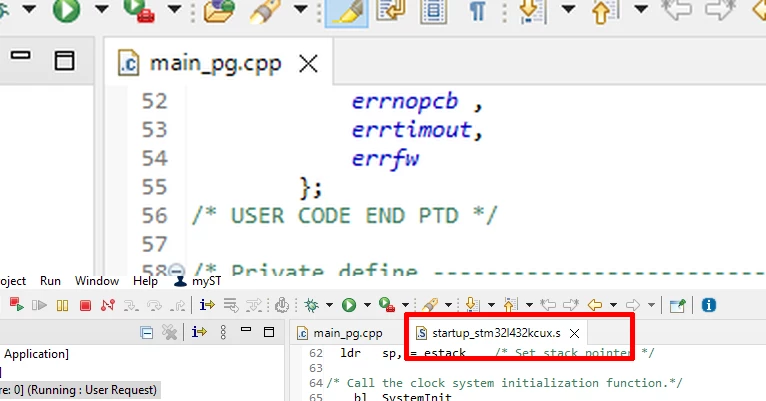The width and height of the screenshot is (766, 401).
Task: Minimize the enlarged left view panel
Action: click(21, 56)
